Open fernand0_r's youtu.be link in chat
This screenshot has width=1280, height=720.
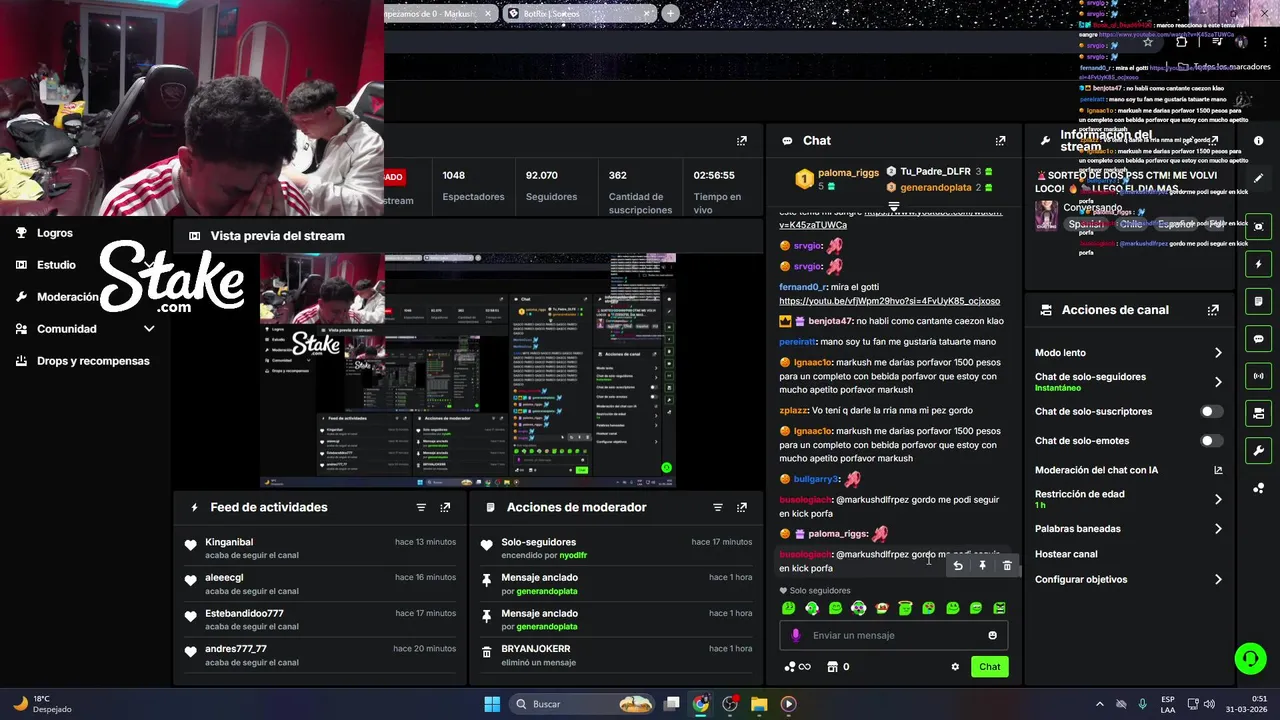(889, 301)
